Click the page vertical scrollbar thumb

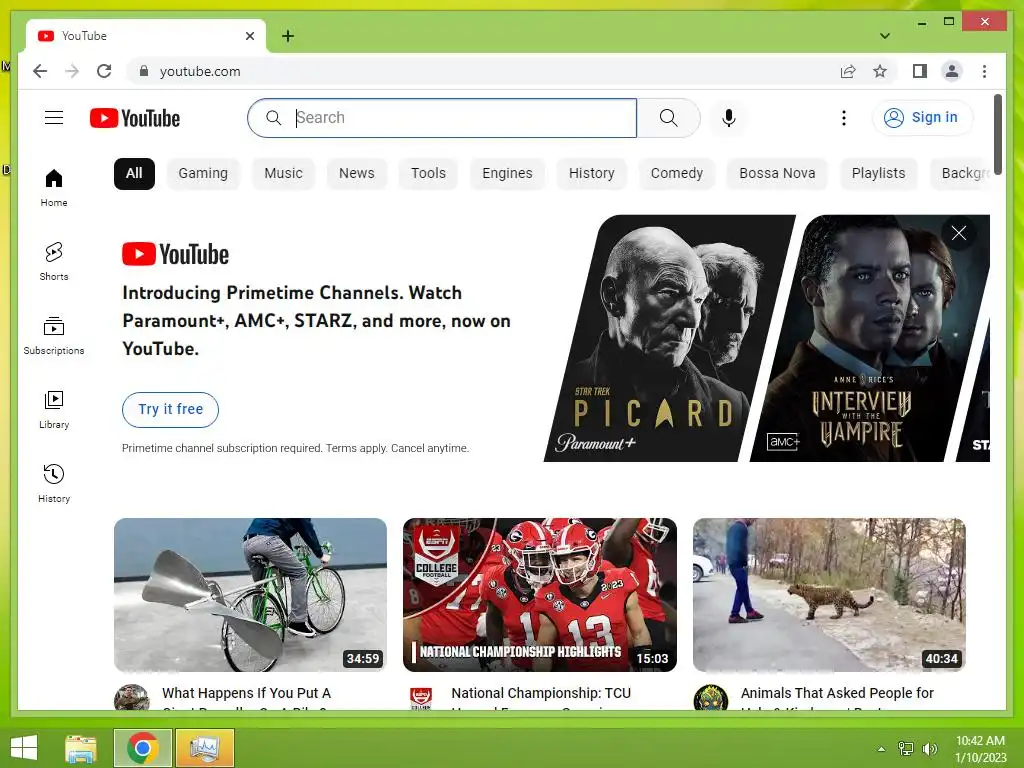(997, 134)
